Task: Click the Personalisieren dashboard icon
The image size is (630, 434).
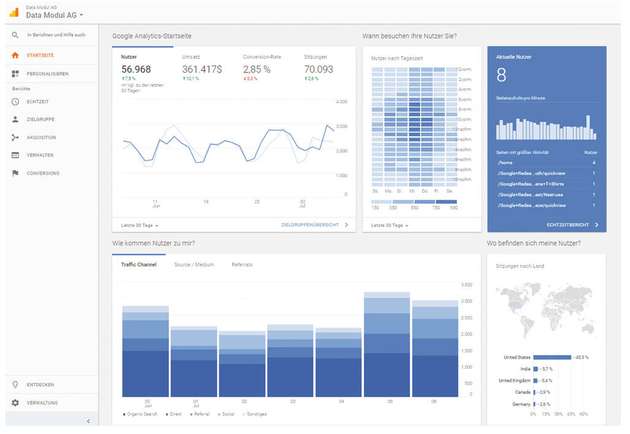Action: pyautogui.click(x=15, y=74)
